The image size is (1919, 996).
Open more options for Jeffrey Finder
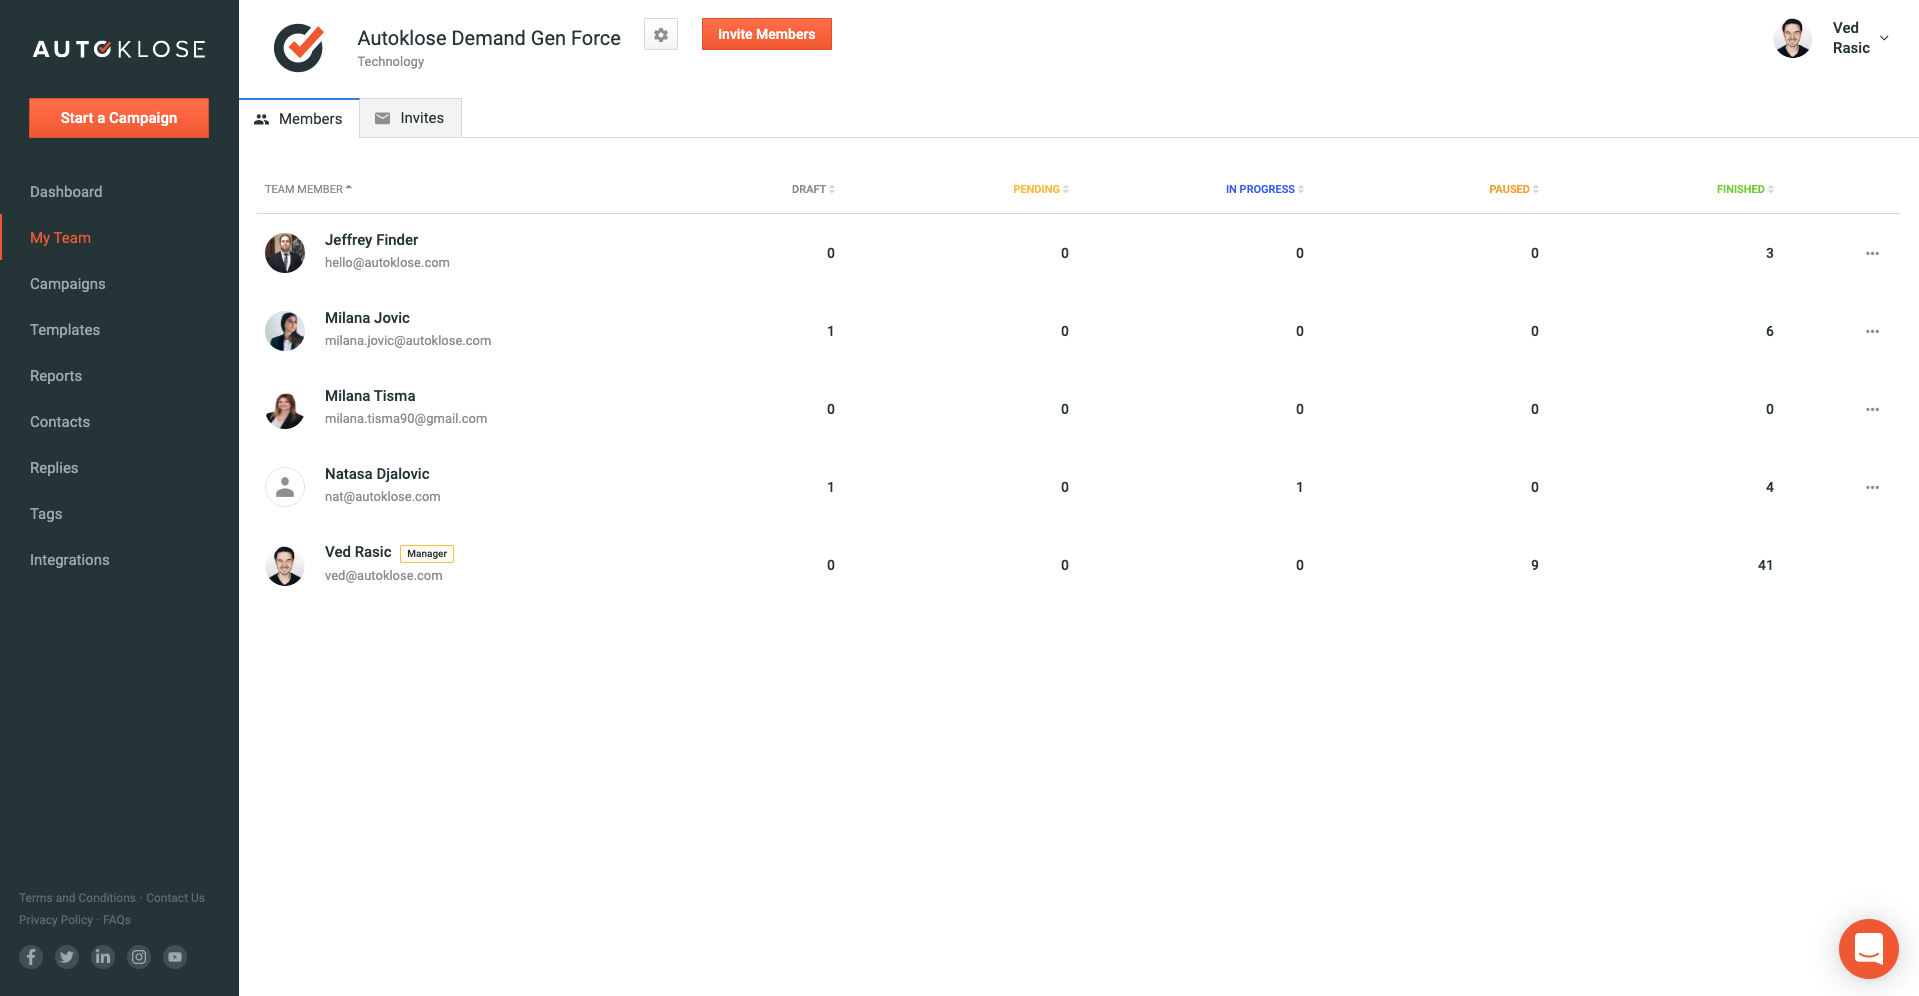[x=1872, y=253]
